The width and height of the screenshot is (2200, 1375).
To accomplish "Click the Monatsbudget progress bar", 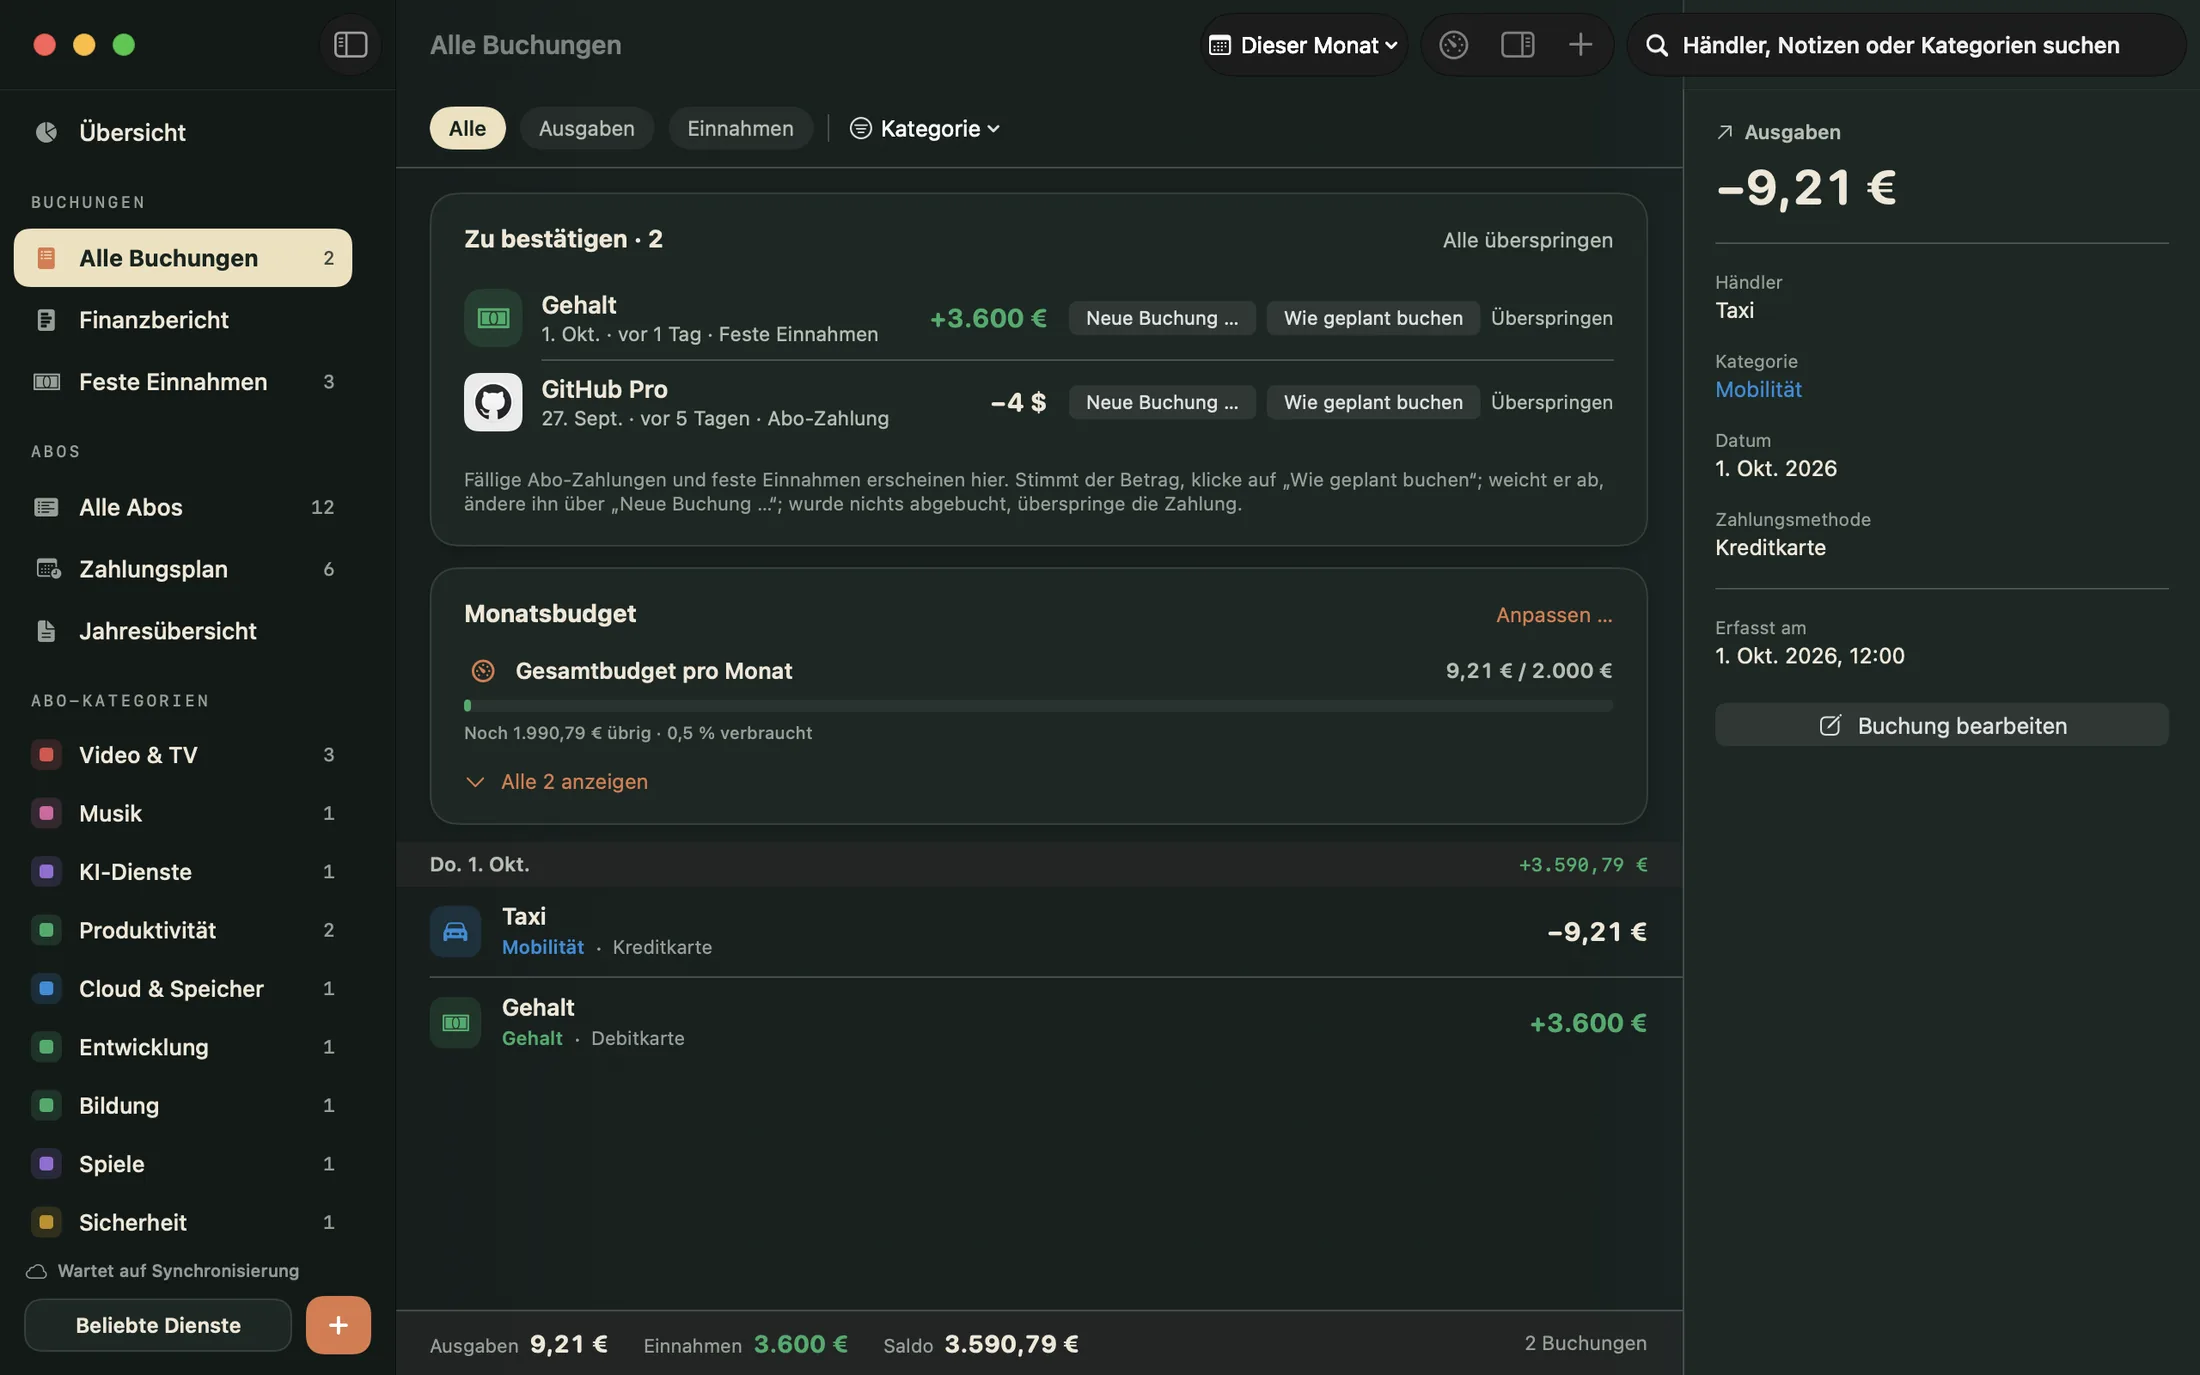I will pos(1038,706).
